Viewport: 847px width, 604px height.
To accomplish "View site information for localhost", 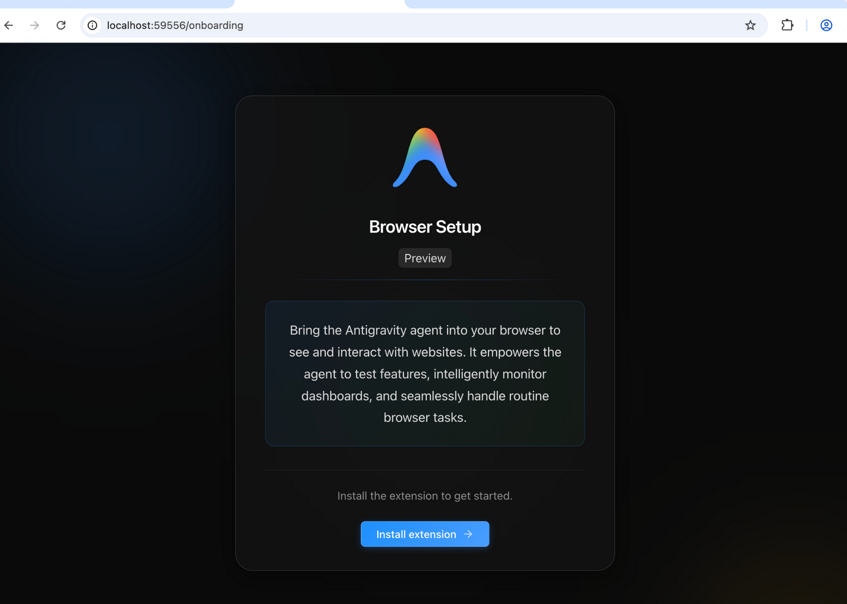I will coord(92,25).
